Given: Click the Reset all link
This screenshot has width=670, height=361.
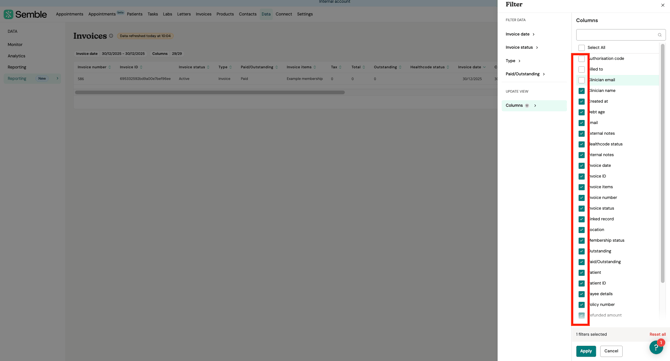Looking at the screenshot, I should (657, 335).
